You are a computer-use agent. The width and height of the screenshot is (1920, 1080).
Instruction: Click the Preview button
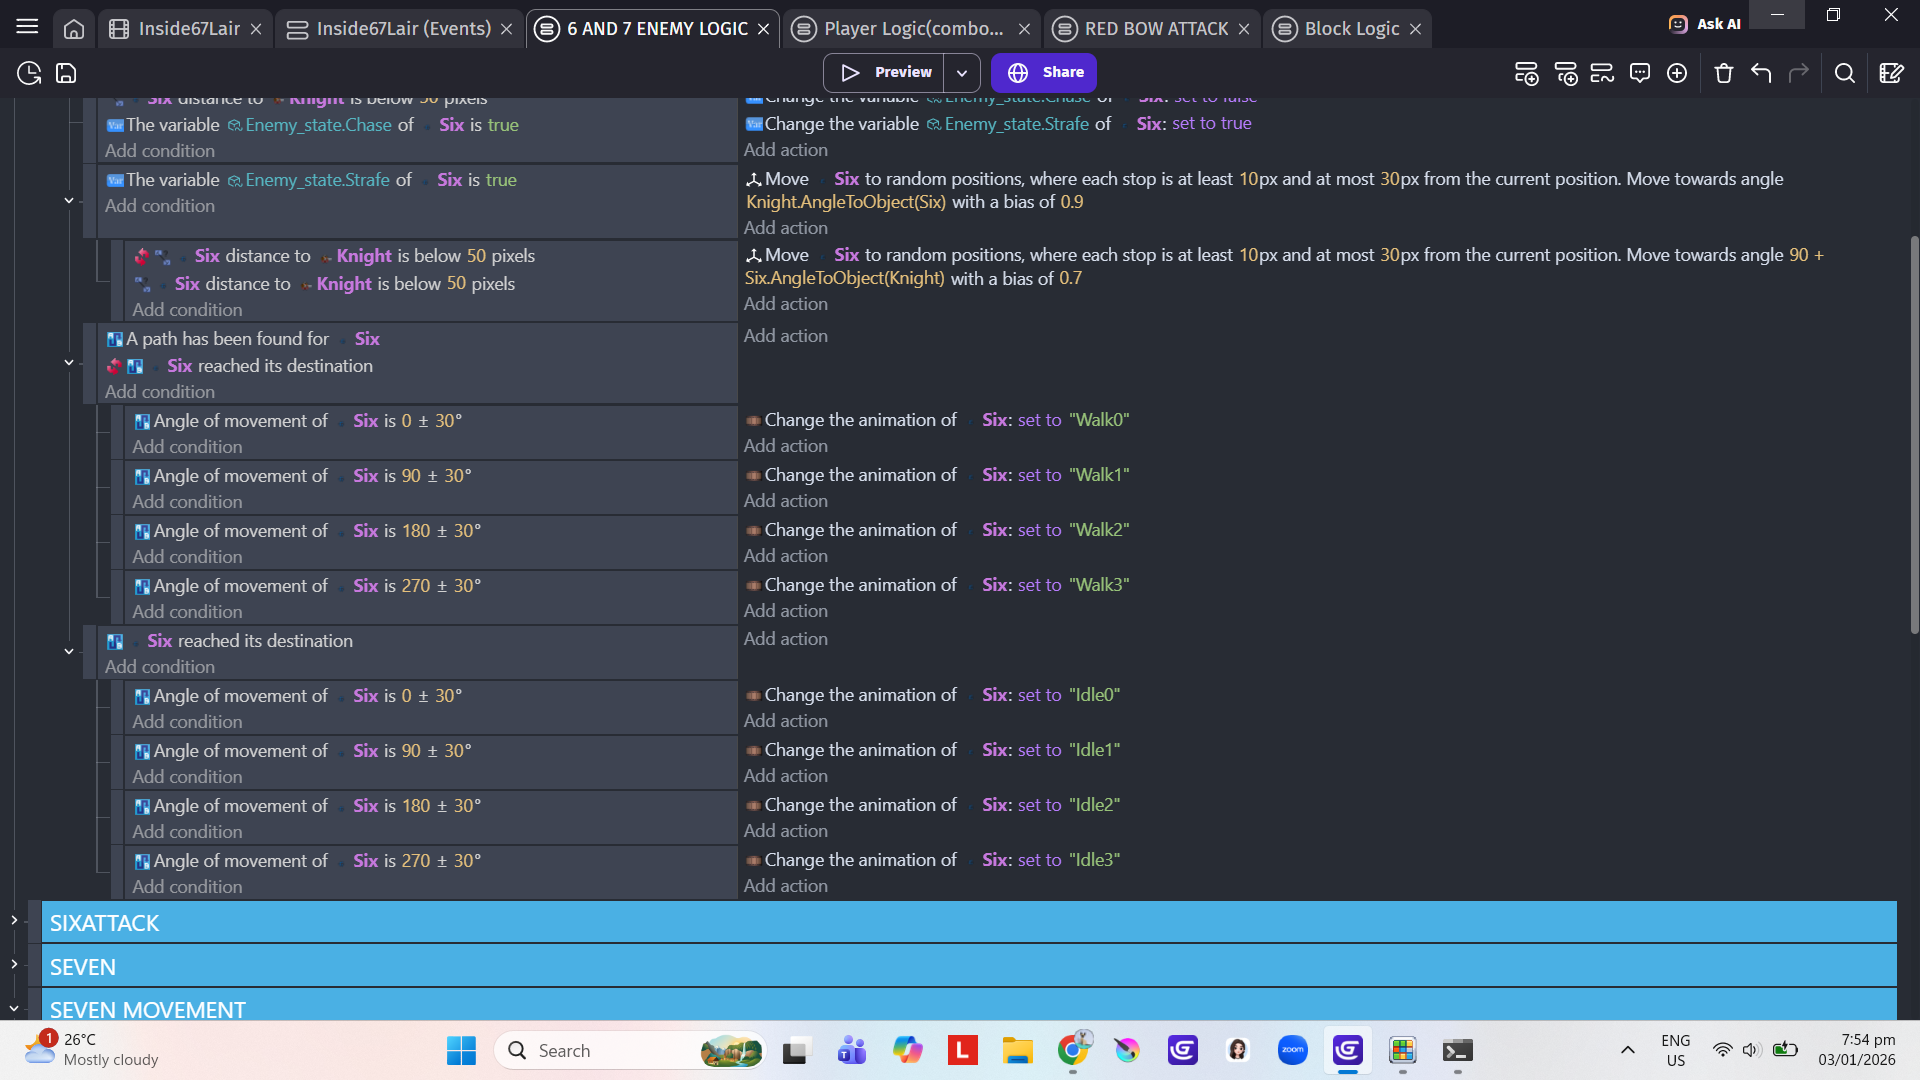[x=886, y=73]
